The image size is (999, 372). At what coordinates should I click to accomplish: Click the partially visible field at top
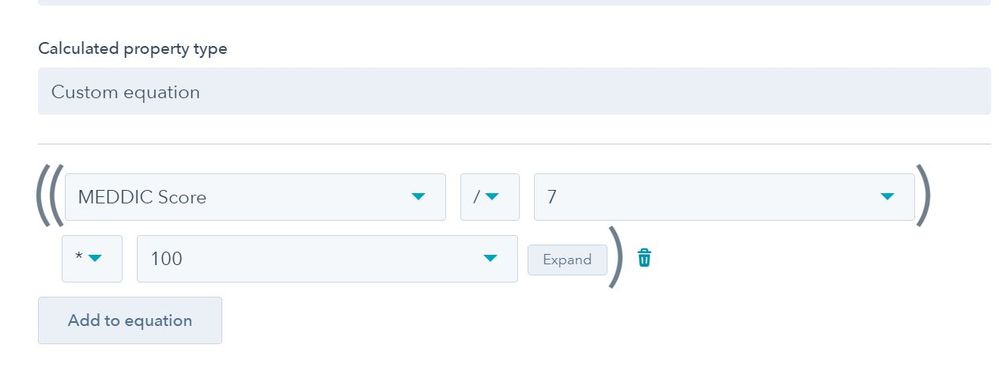(x=514, y=3)
